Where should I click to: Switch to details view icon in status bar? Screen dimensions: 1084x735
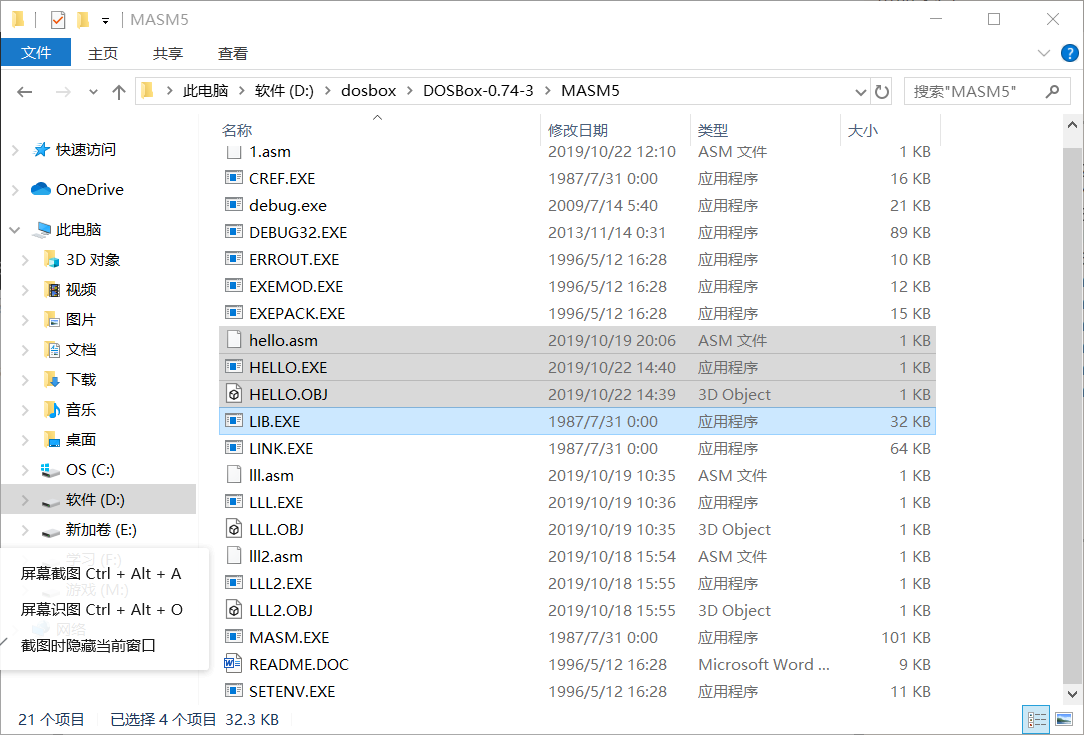[x=1036, y=719]
